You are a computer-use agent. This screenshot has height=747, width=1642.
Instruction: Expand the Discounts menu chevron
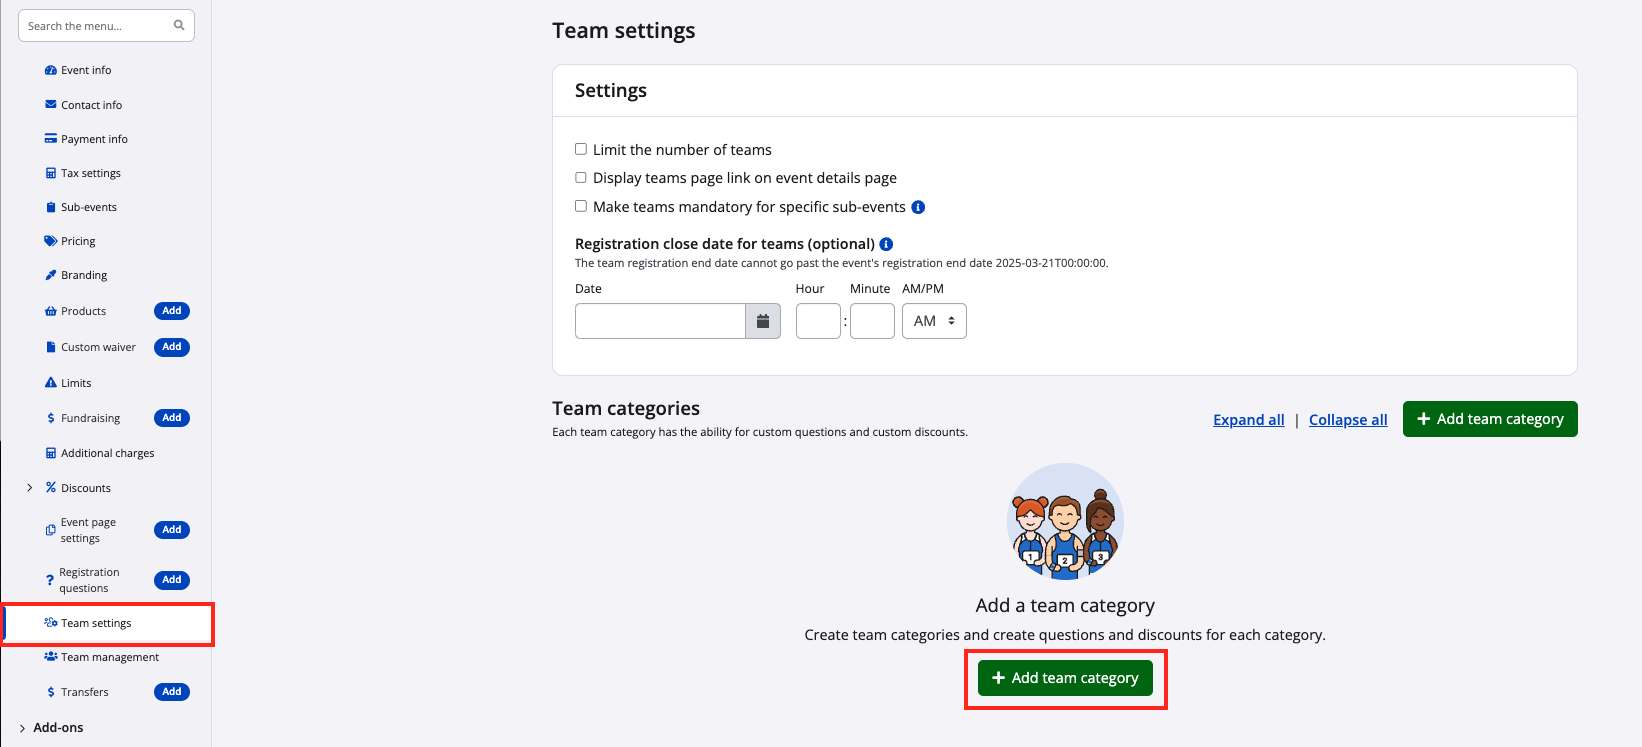tap(29, 488)
